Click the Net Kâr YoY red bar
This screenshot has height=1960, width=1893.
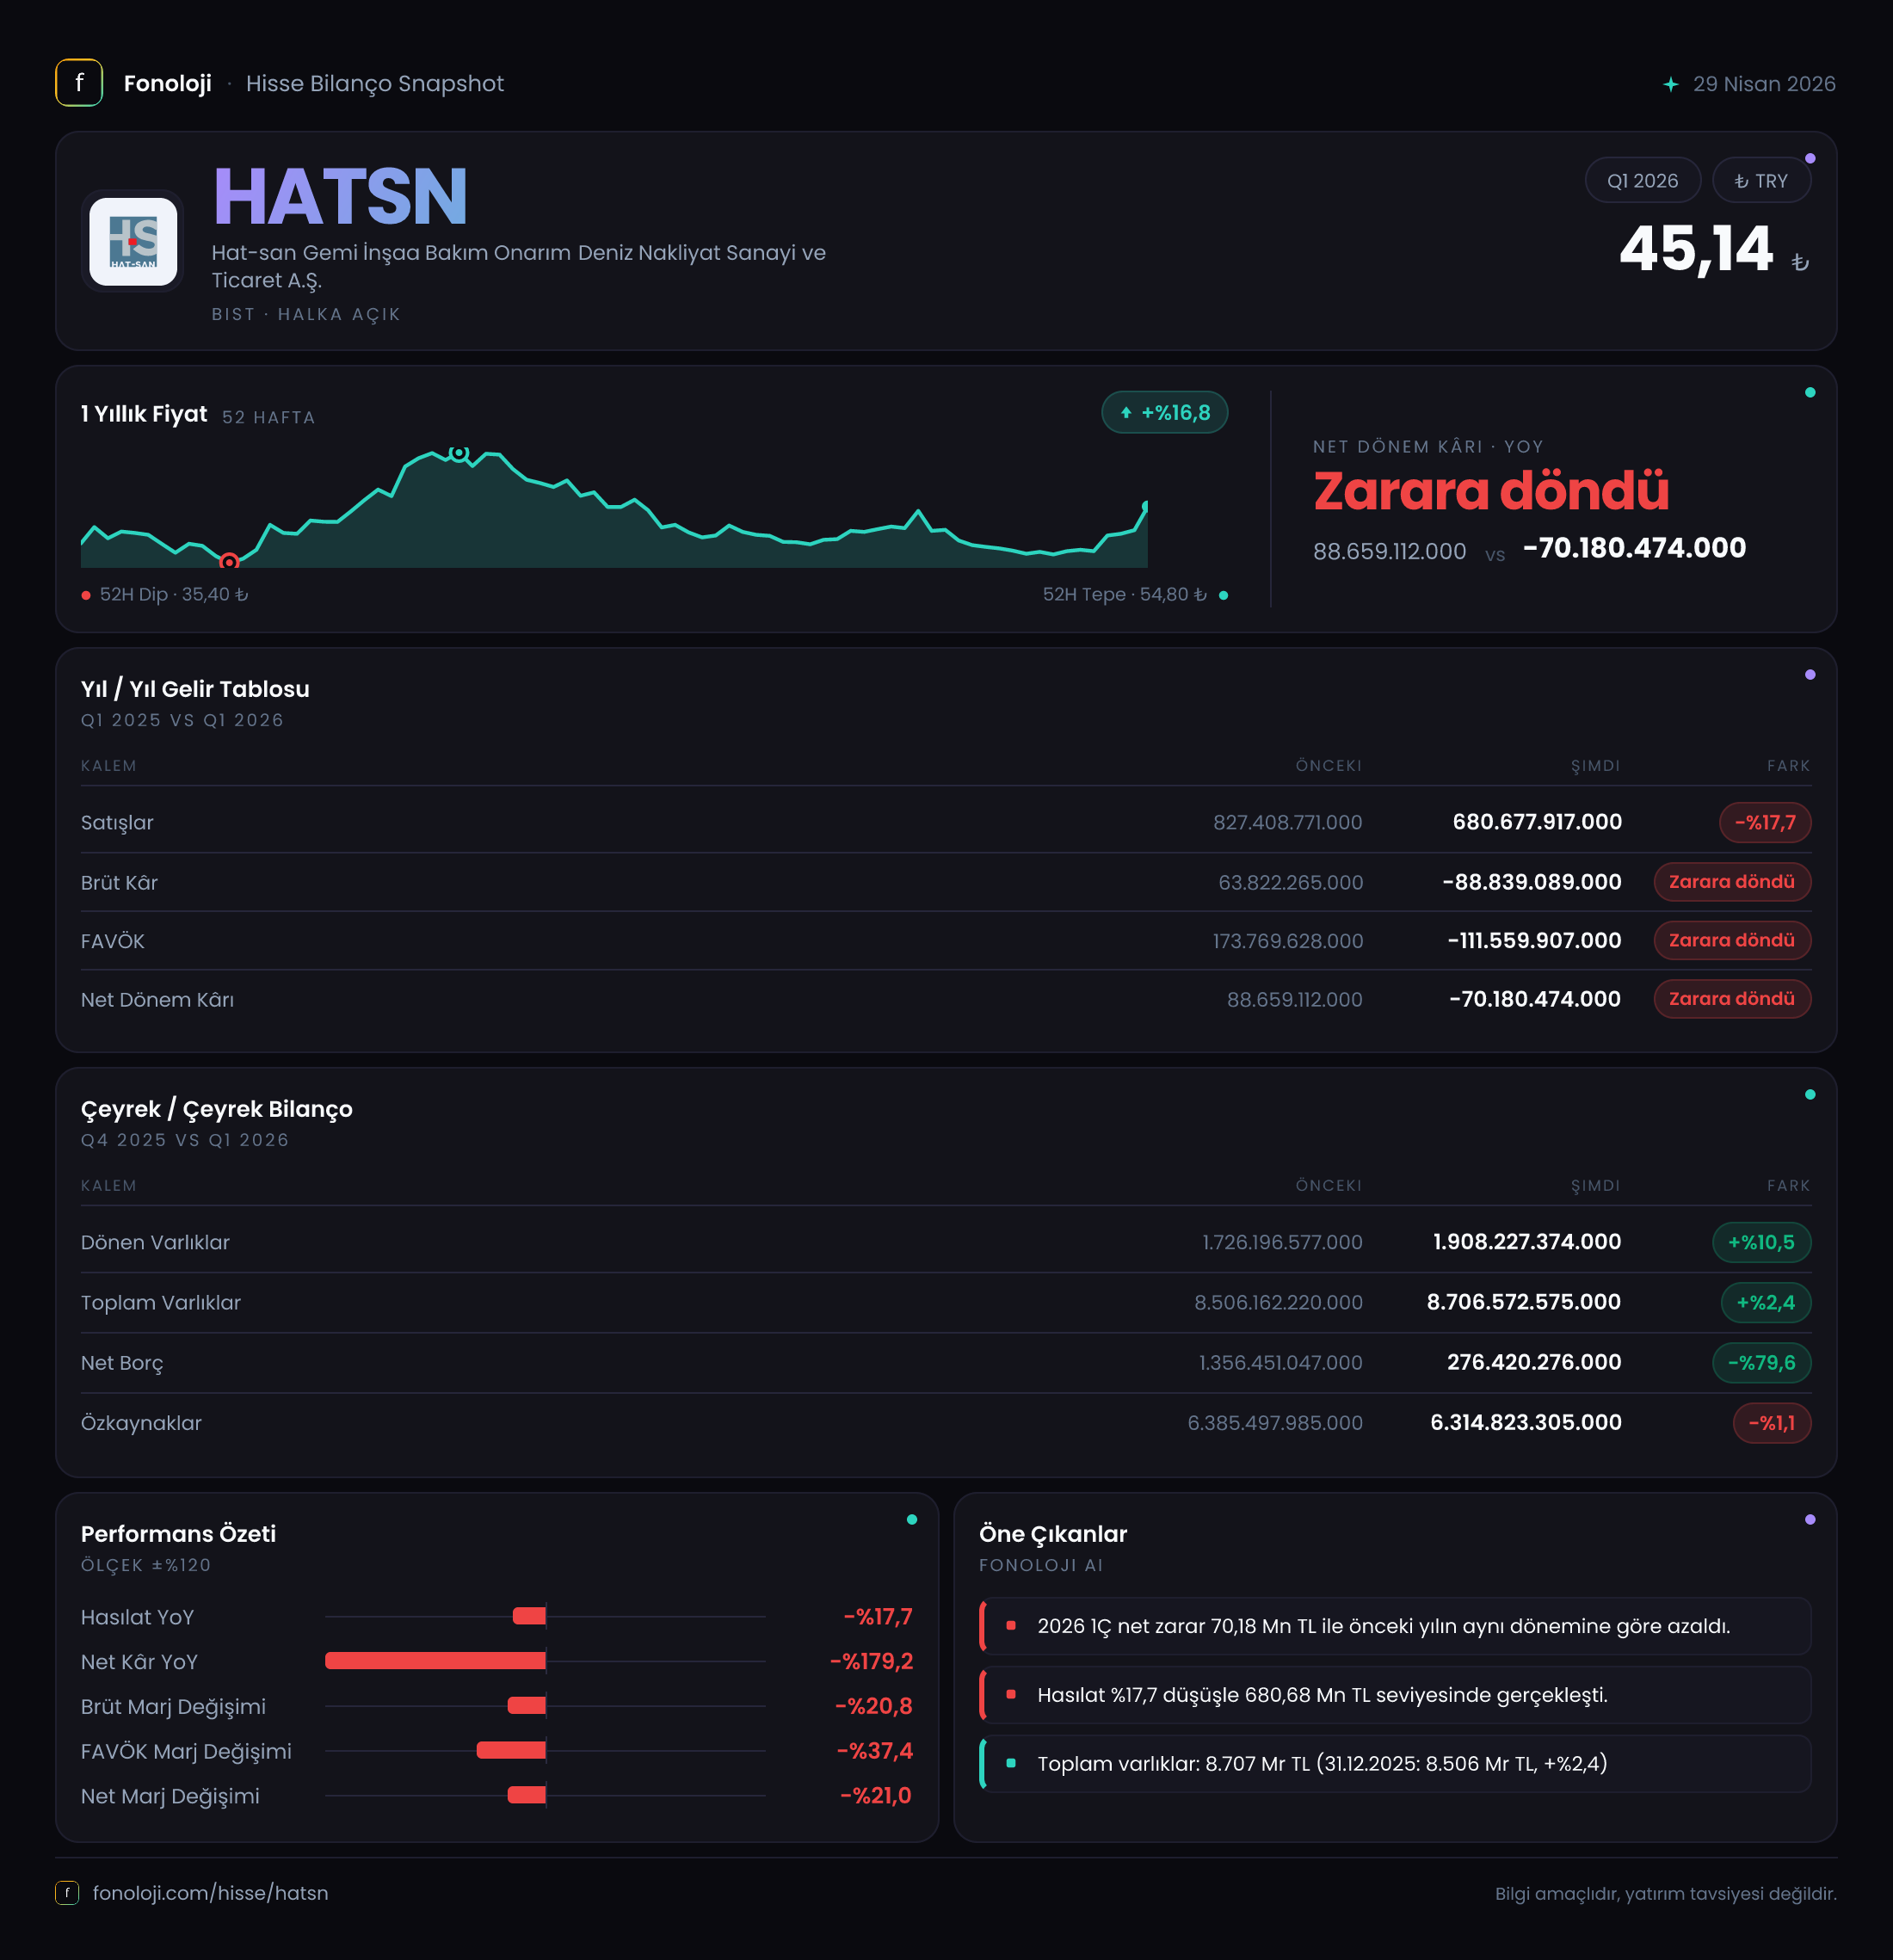(435, 1661)
